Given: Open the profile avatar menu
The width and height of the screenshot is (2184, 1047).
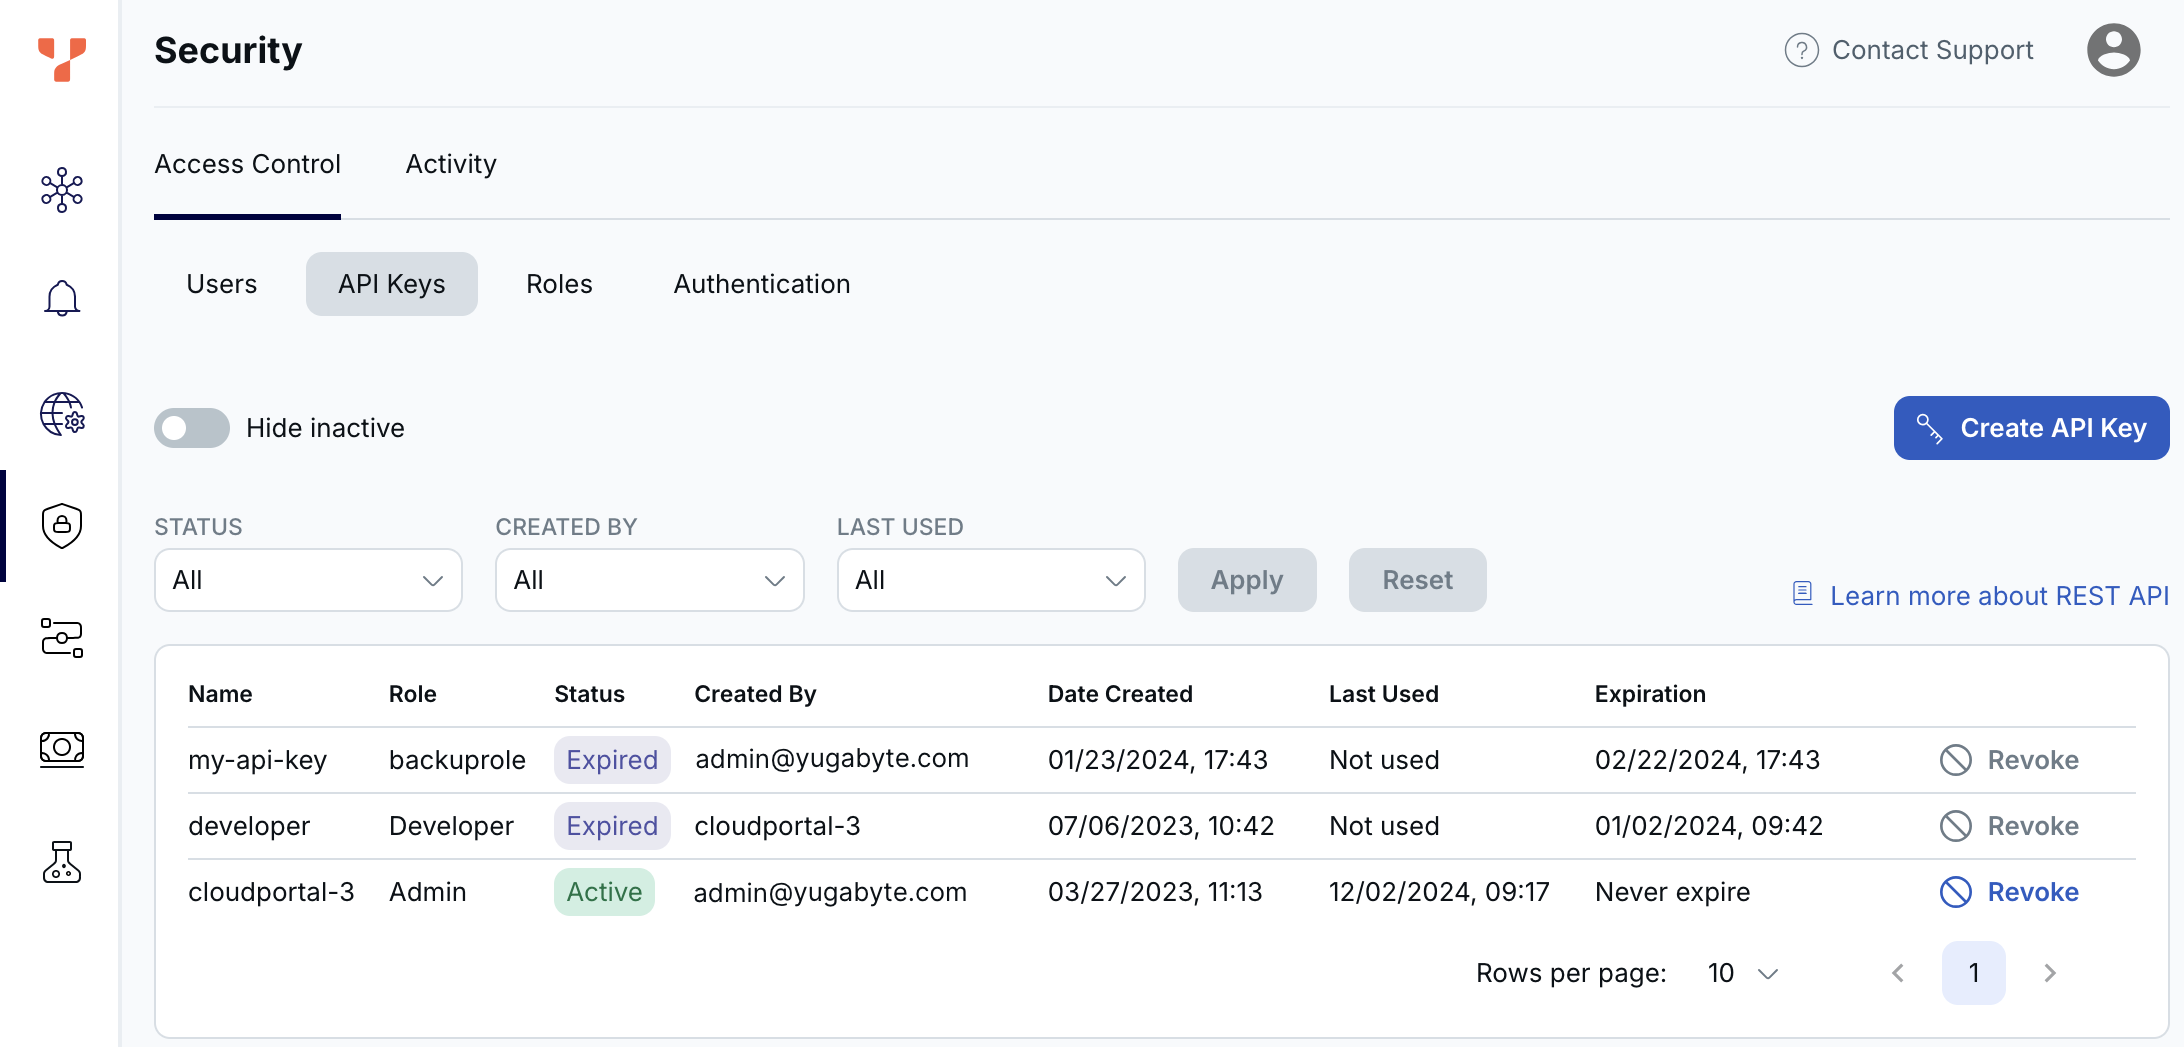Looking at the screenshot, I should (2114, 49).
